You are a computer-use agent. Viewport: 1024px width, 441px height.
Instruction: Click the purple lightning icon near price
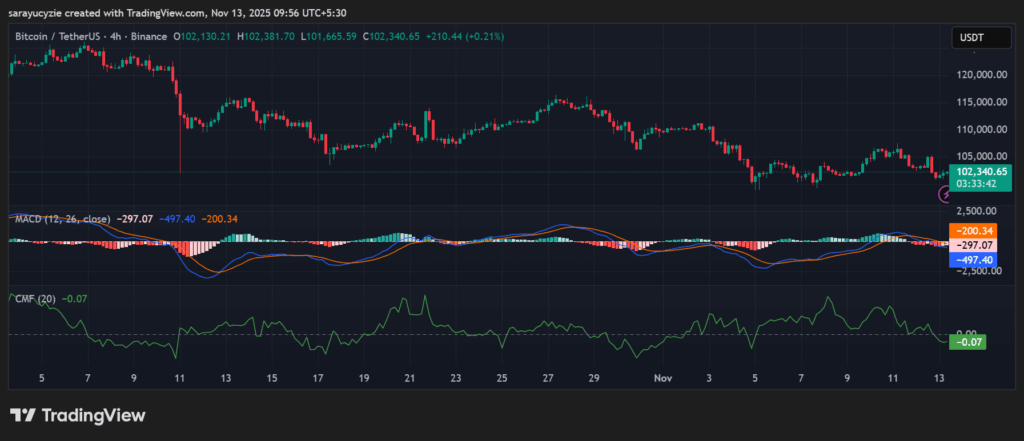tap(943, 195)
